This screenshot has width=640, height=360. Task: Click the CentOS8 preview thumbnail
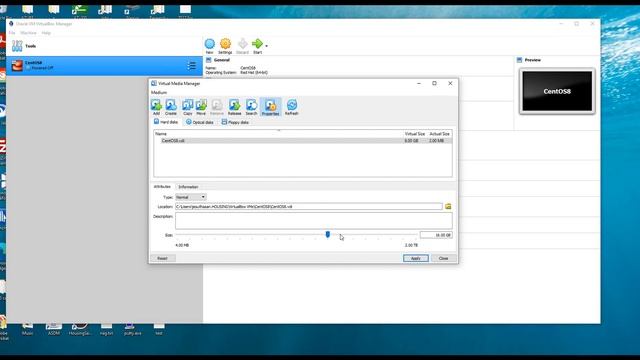[557, 91]
